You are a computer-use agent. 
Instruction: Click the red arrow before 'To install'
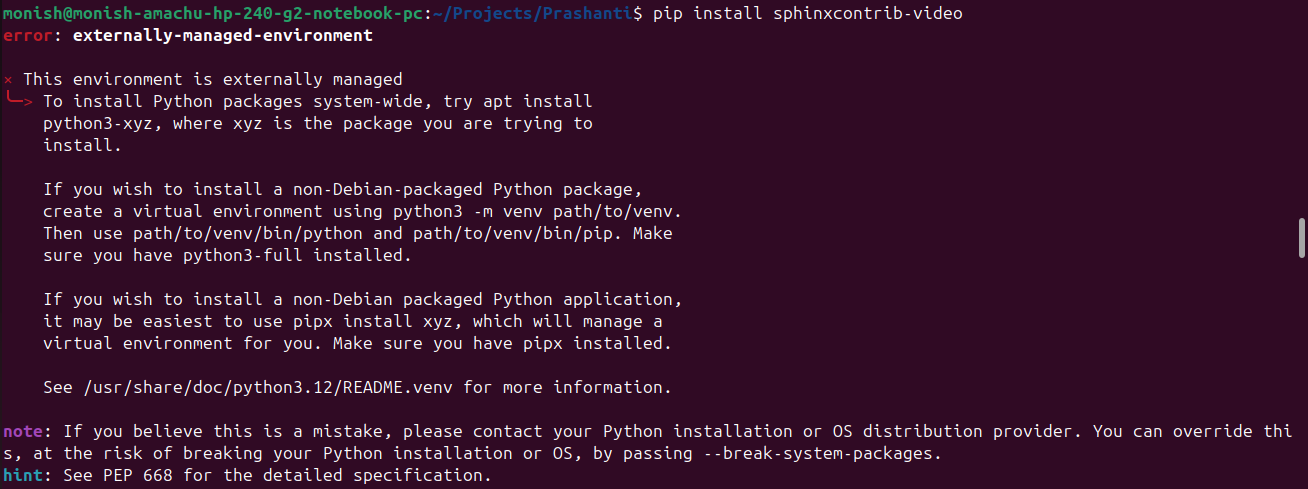(x=20, y=101)
